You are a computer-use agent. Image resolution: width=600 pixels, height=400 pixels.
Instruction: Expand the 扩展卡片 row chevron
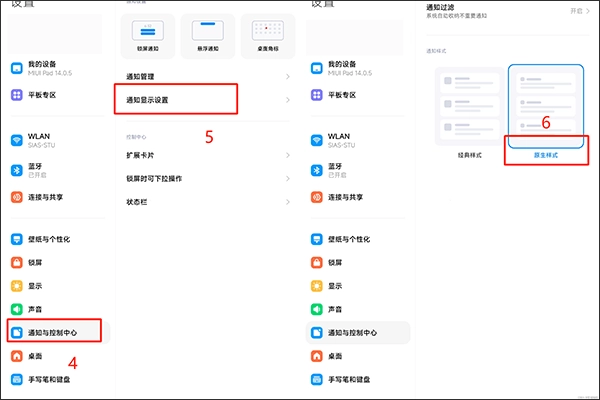point(288,155)
